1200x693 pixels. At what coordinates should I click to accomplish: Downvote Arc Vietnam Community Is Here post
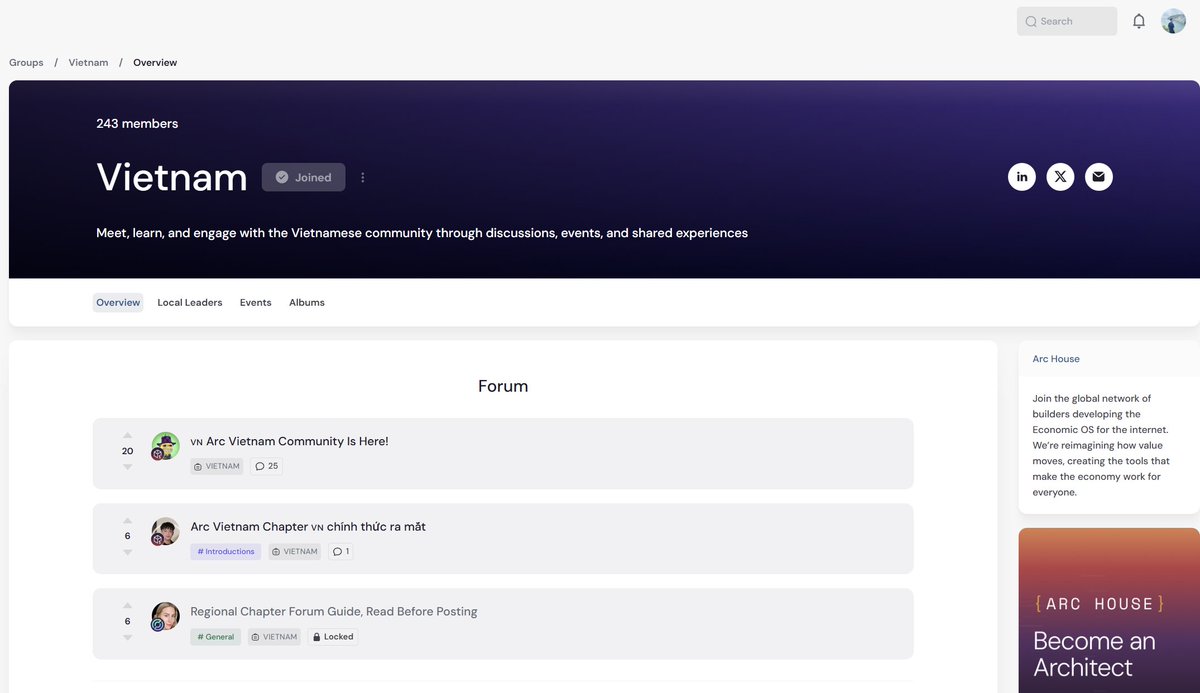(127, 467)
